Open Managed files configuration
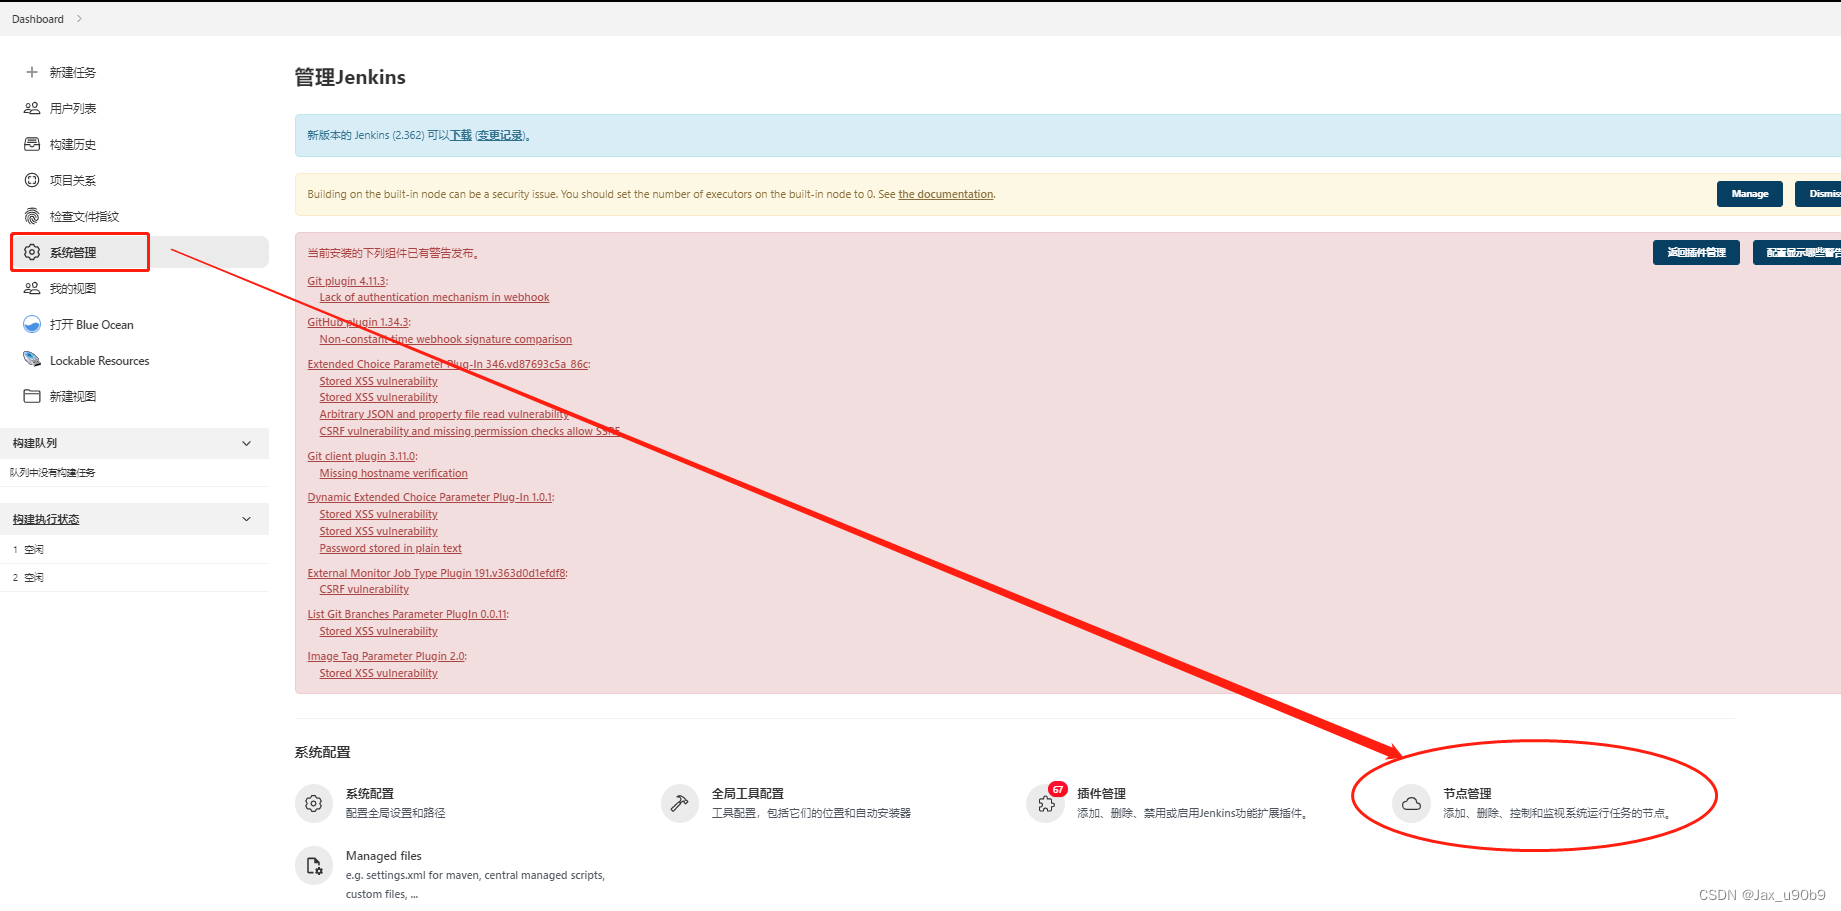This screenshot has height=911, width=1841. coord(384,856)
